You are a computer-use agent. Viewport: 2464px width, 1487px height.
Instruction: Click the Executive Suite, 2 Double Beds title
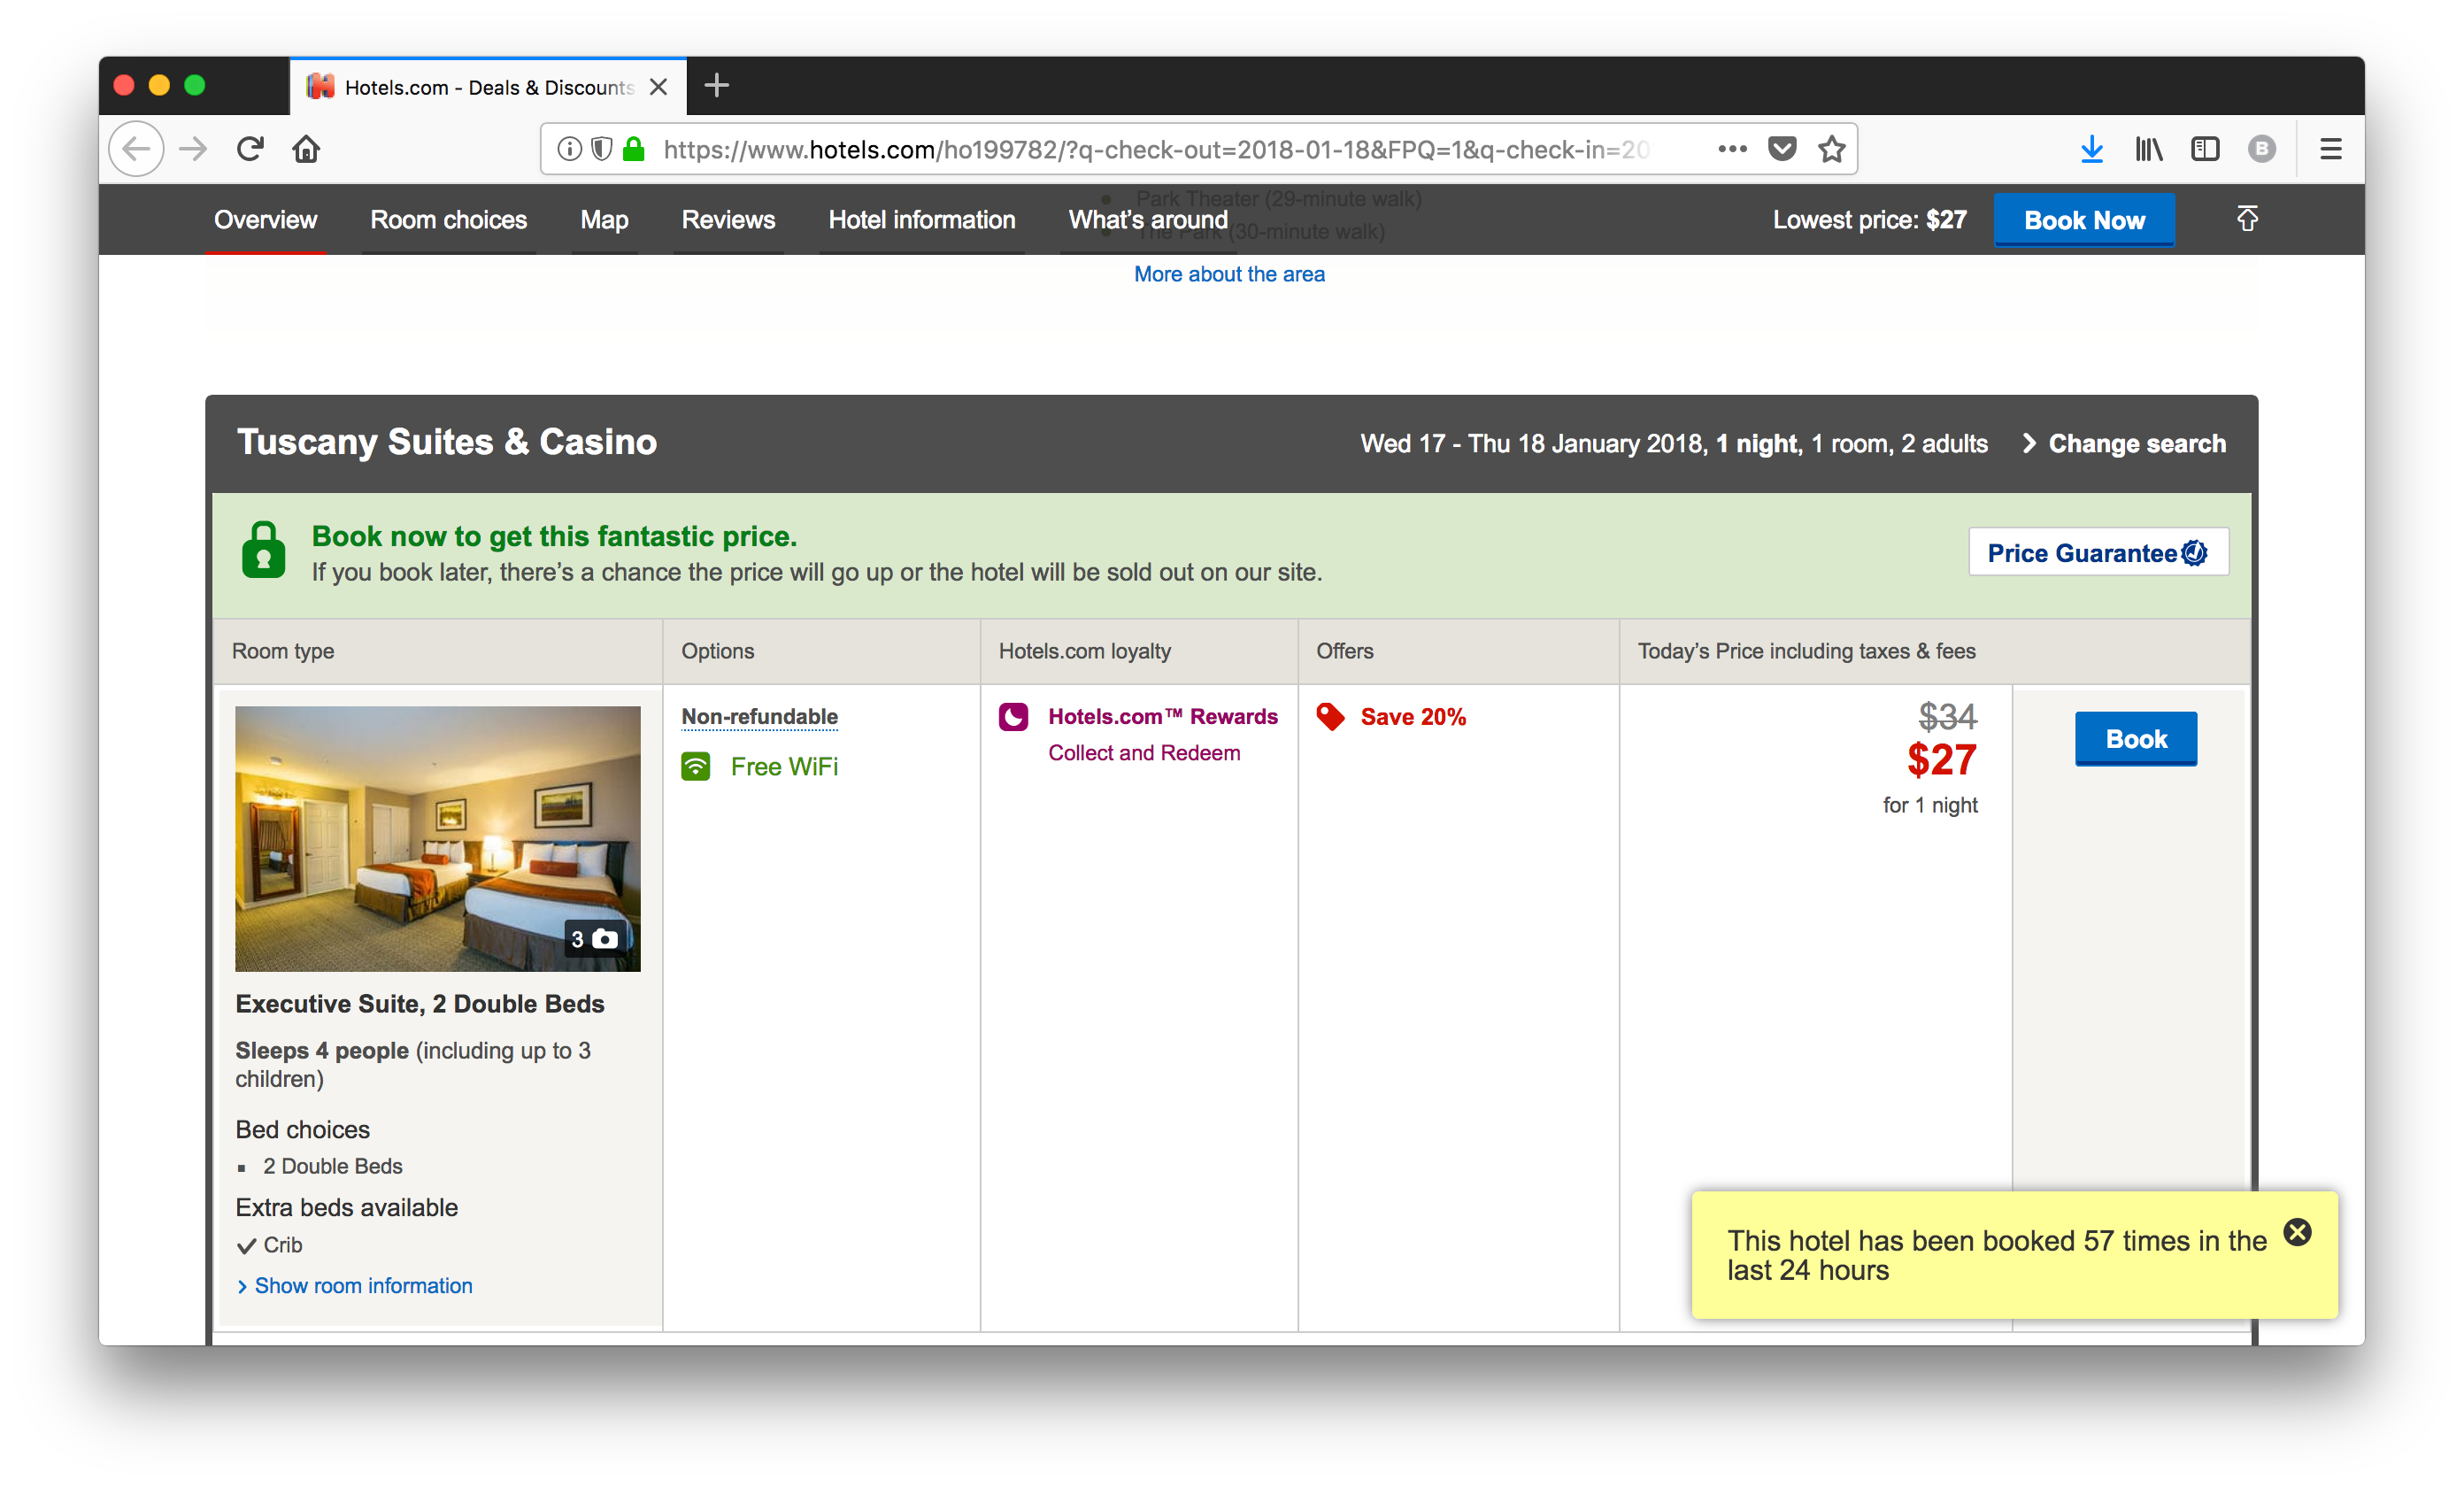tap(420, 1004)
